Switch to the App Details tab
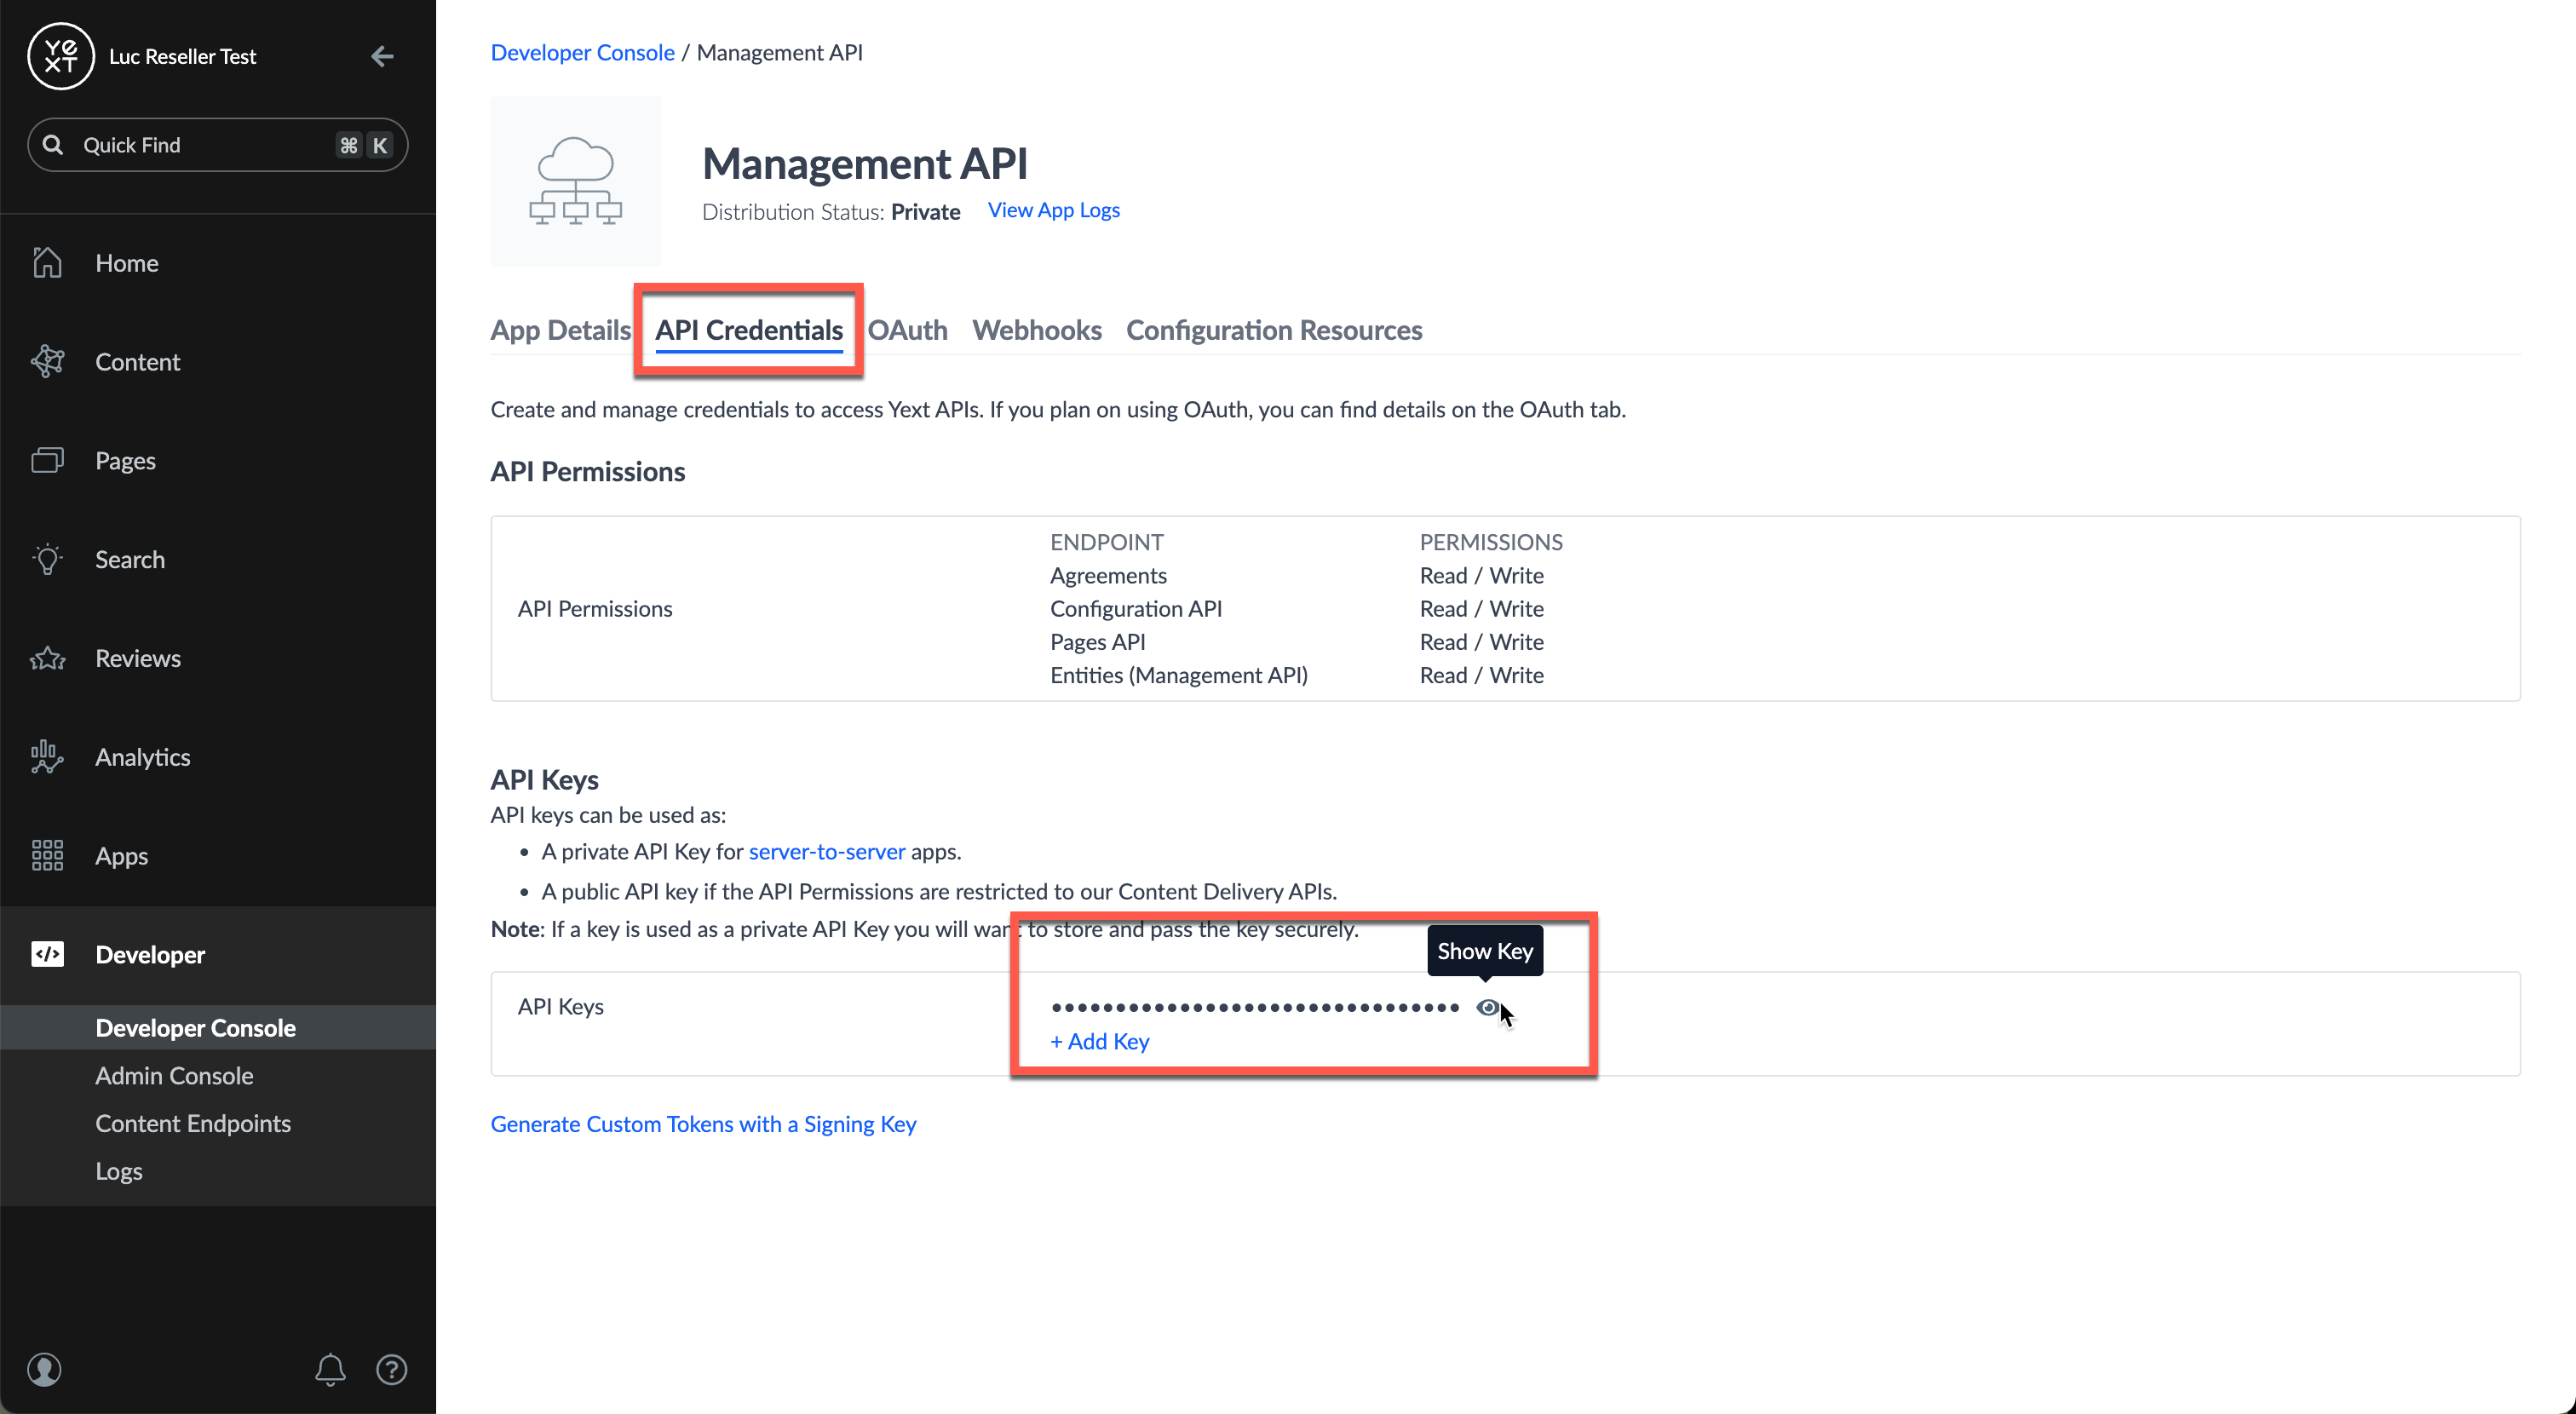 pos(560,330)
